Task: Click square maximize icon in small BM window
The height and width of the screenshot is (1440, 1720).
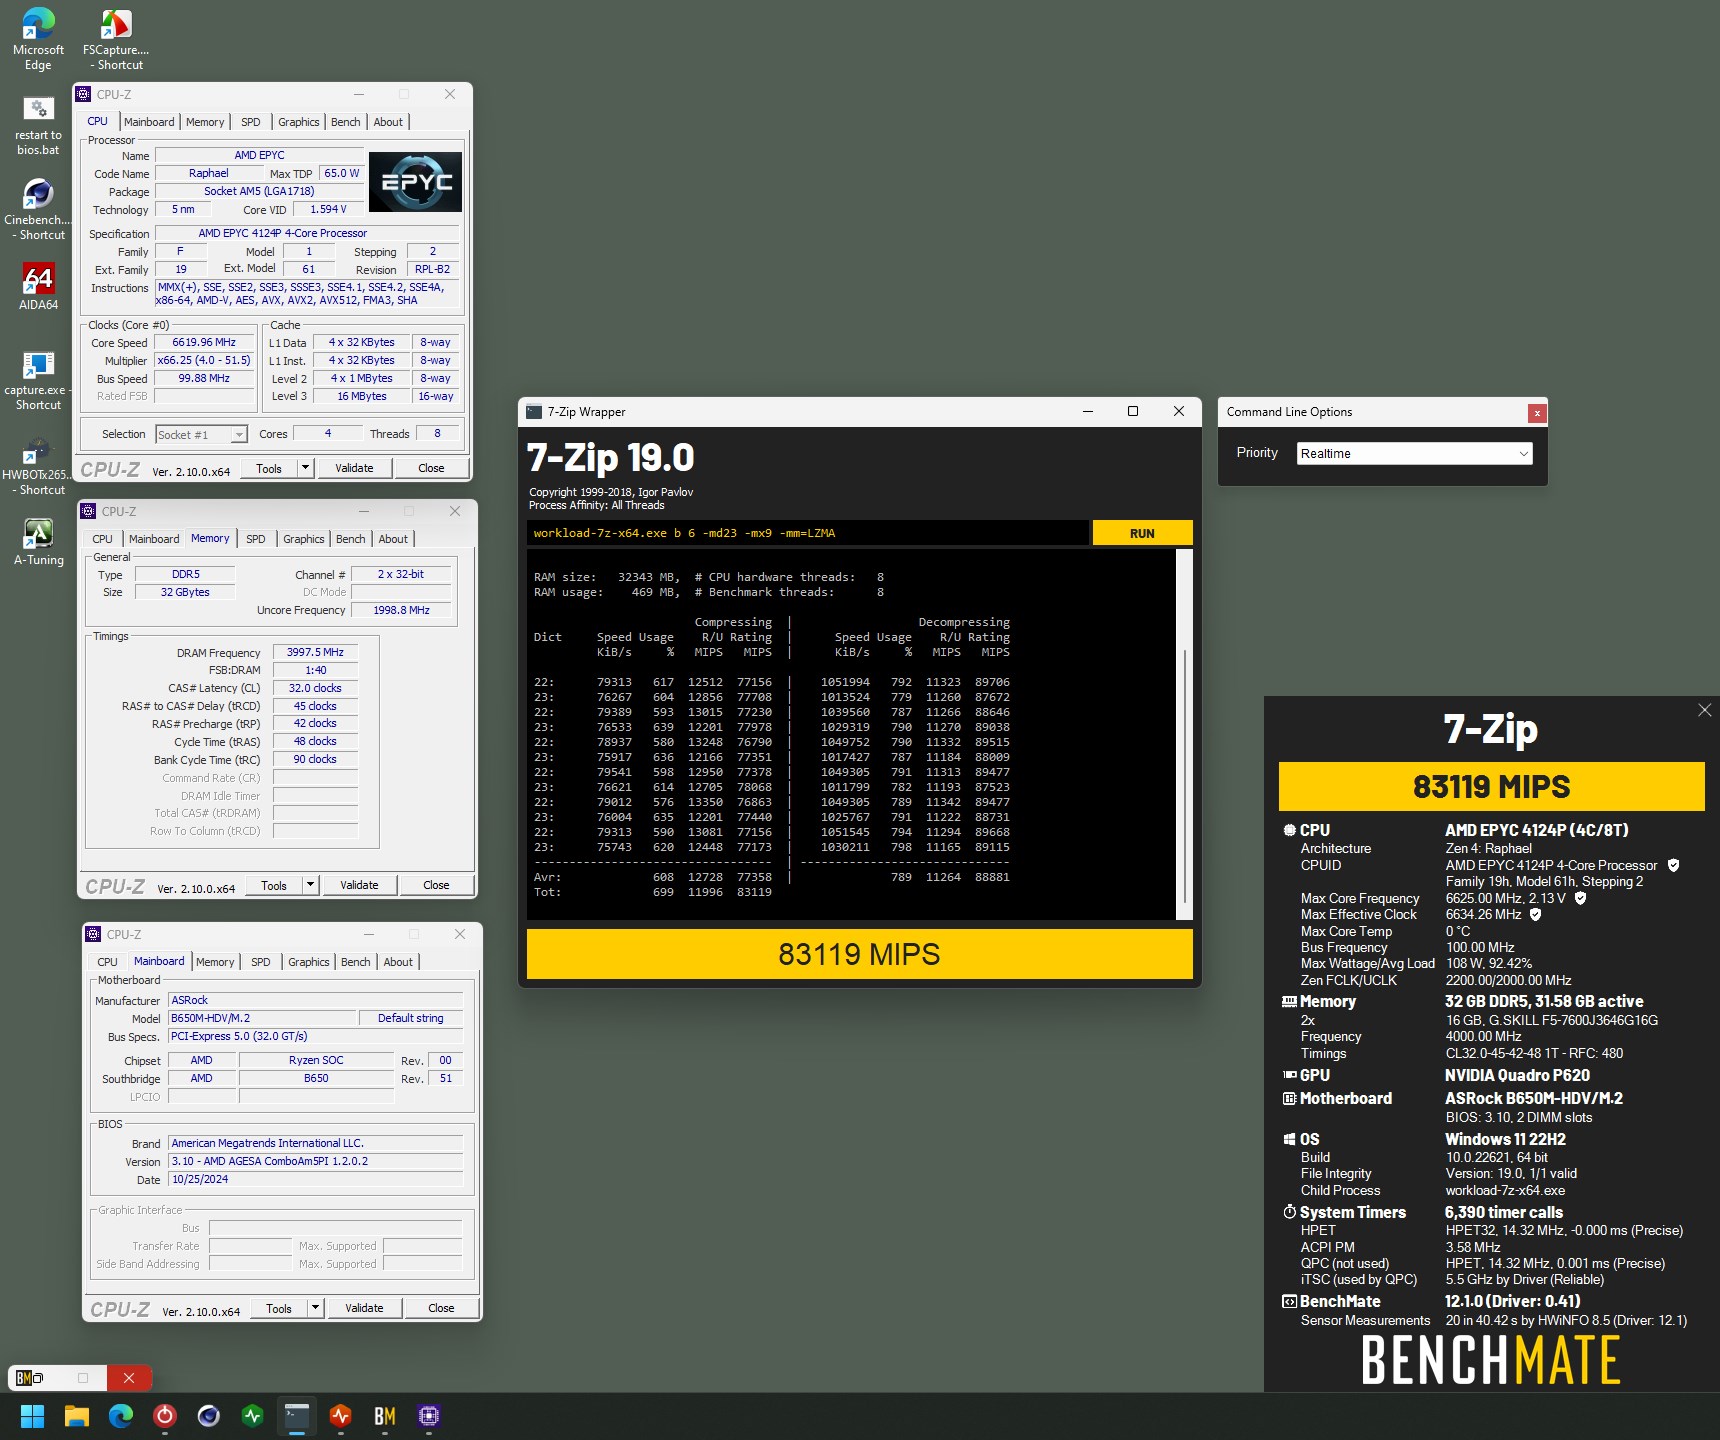Action: coord(83,1378)
